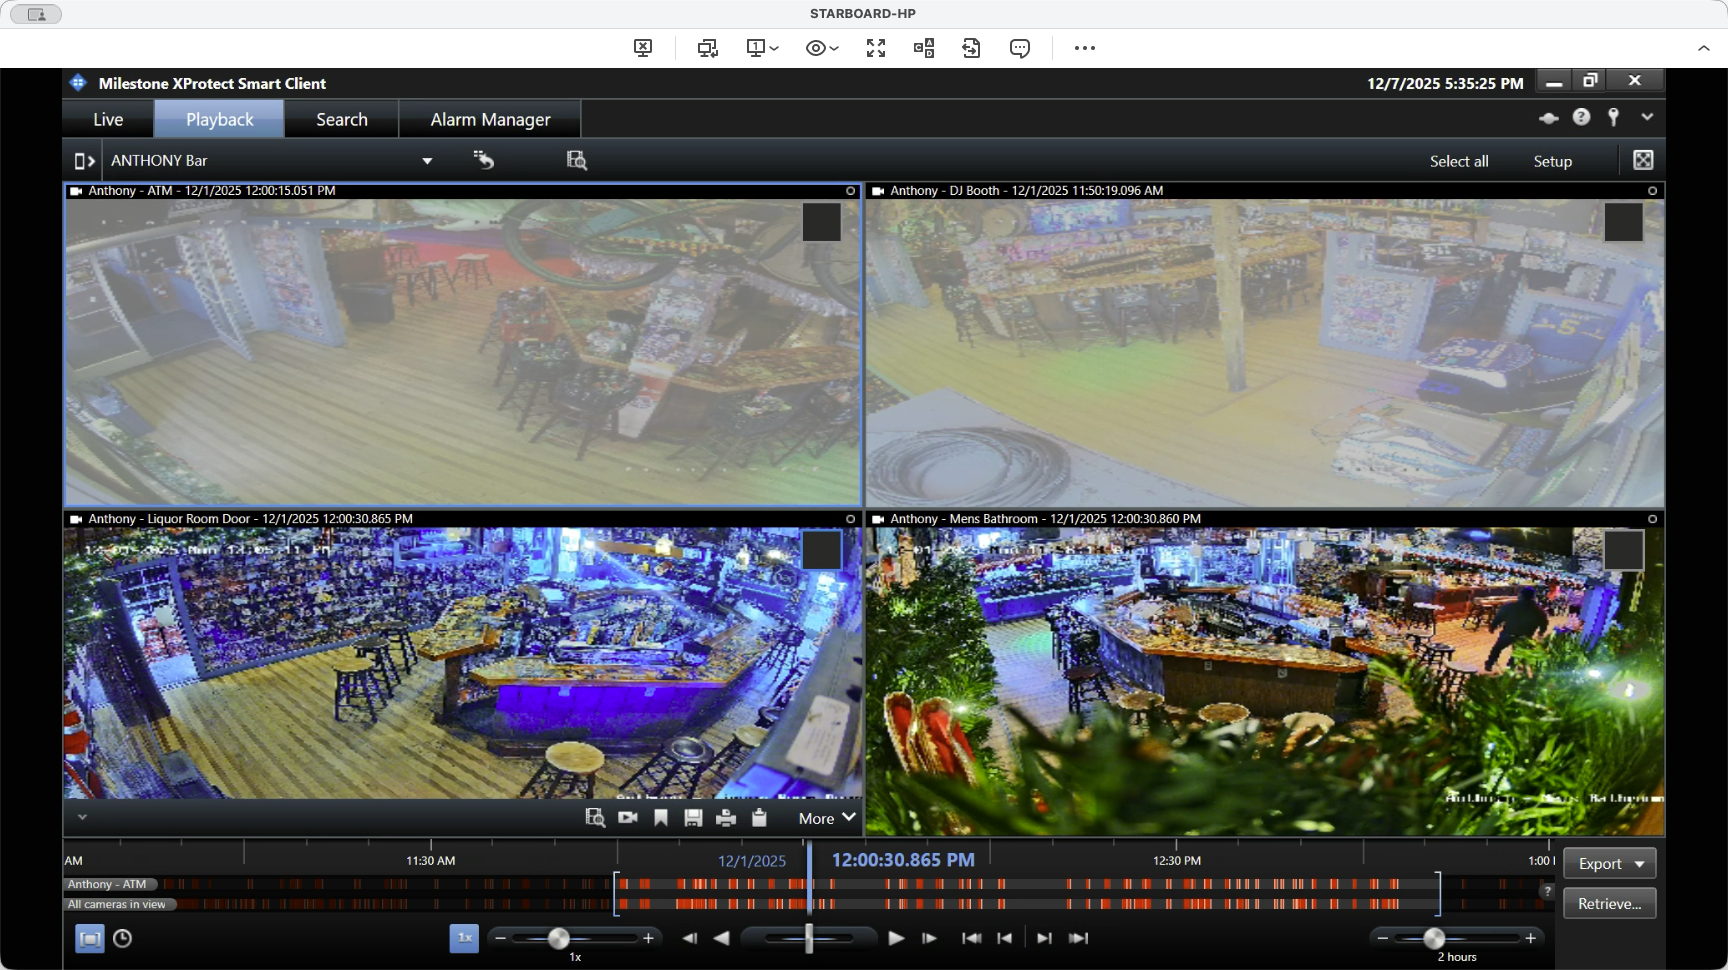Click the Anthony - DJ Booth title bar indicator circle
This screenshot has width=1728, height=970.
[1652, 191]
